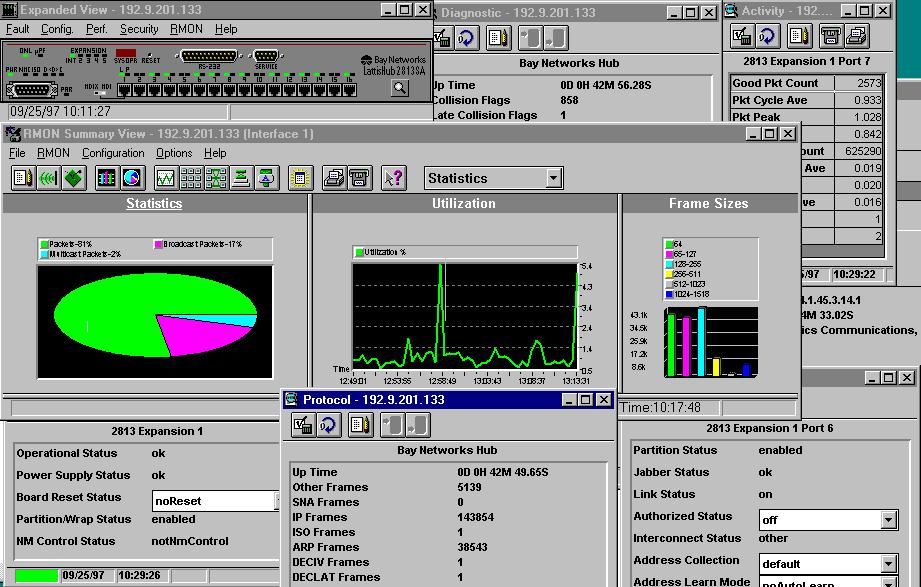Click the floppy disk icon in Activity window toolbar
921x587 pixels.
(831, 36)
